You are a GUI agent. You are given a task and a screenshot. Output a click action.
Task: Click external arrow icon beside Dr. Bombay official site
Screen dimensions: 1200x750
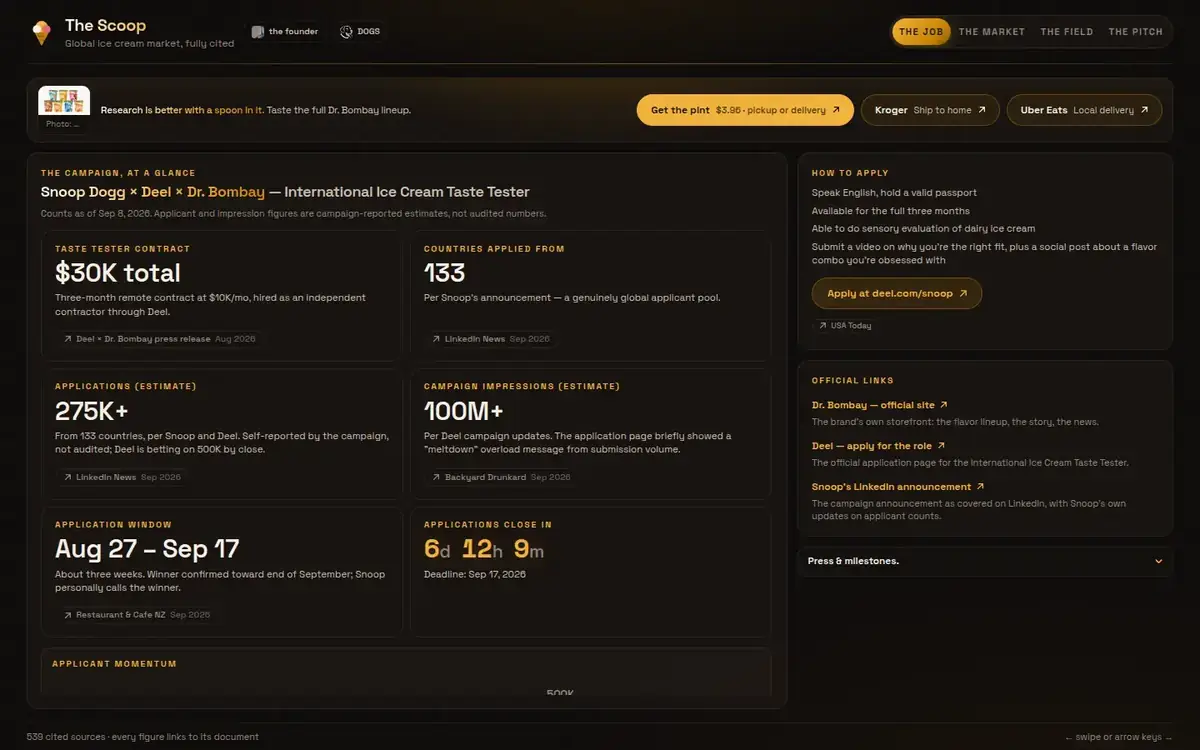tap(944, 405)
